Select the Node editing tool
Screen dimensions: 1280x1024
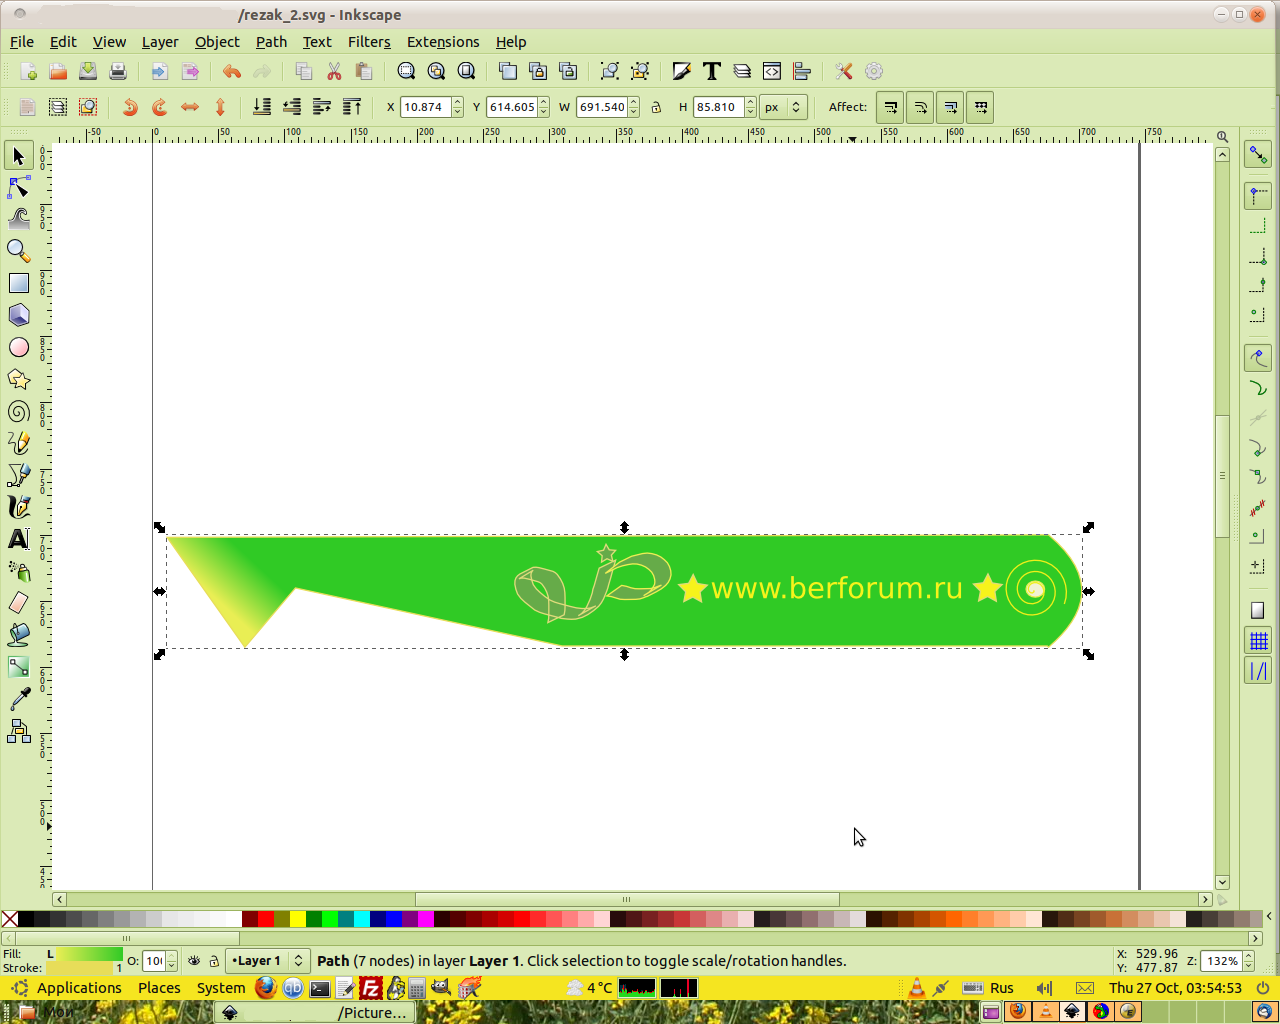click(x=19, y=188)
